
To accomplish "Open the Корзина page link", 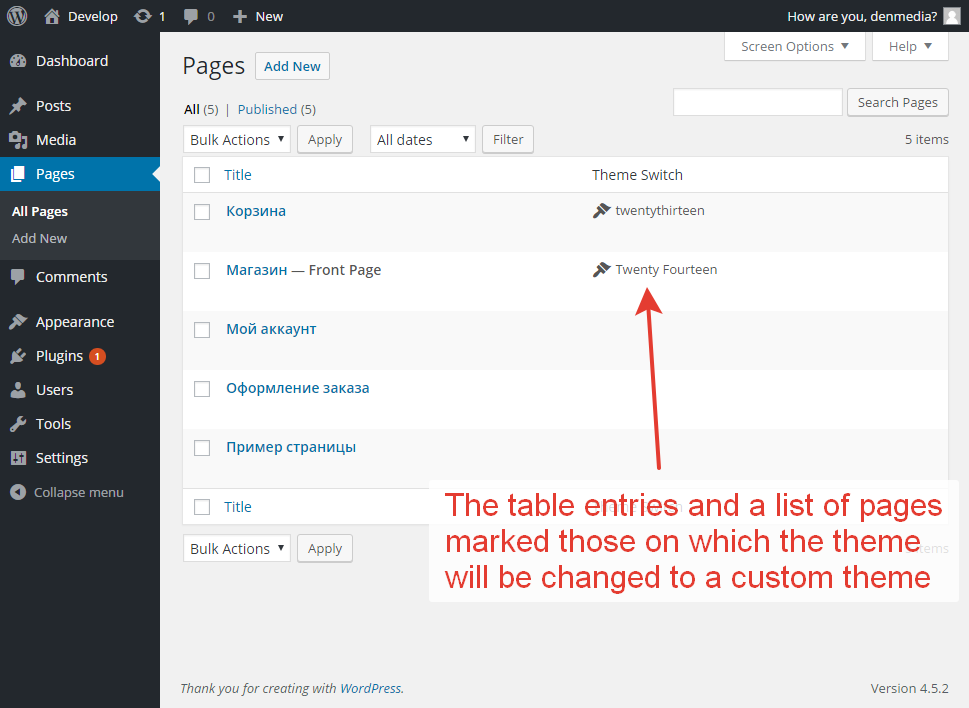I will coord(256,211).
